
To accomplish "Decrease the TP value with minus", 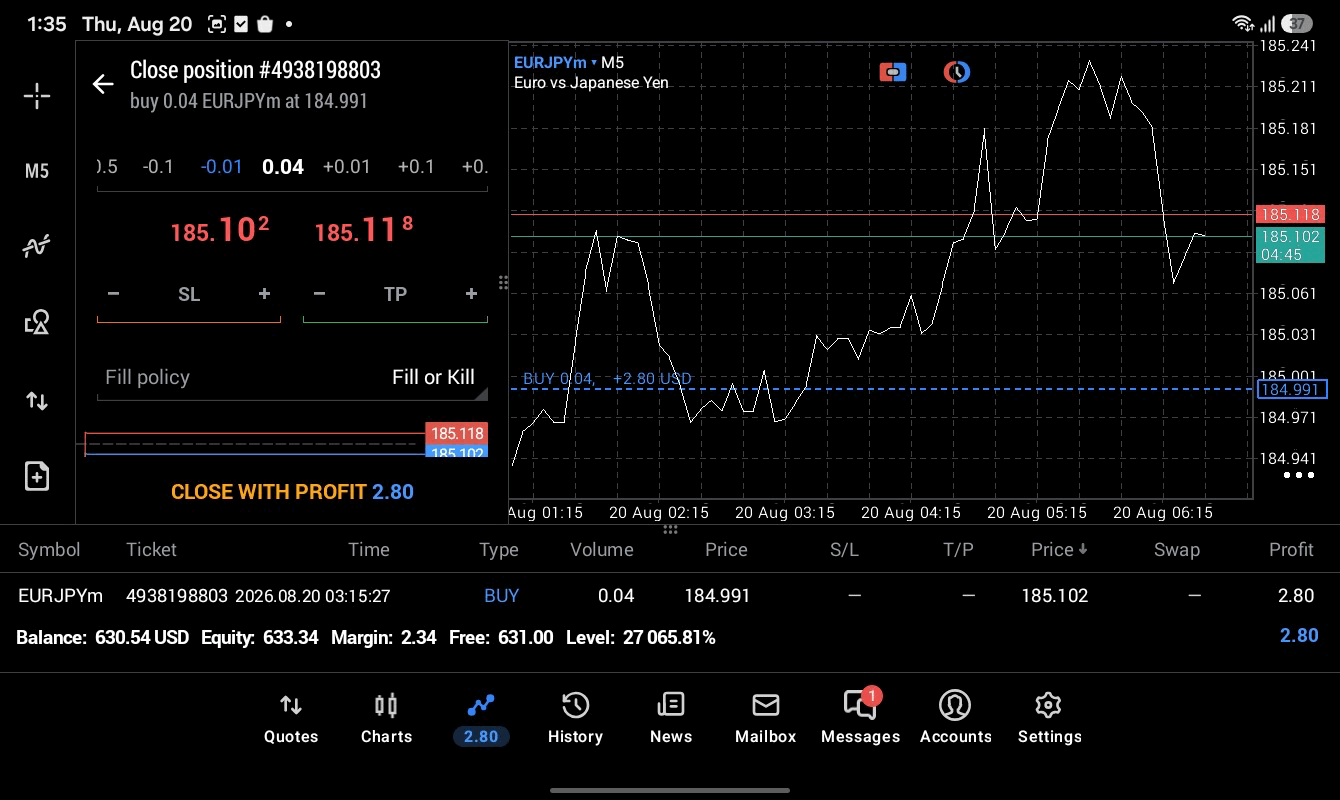I will click(x=319, y=294).
